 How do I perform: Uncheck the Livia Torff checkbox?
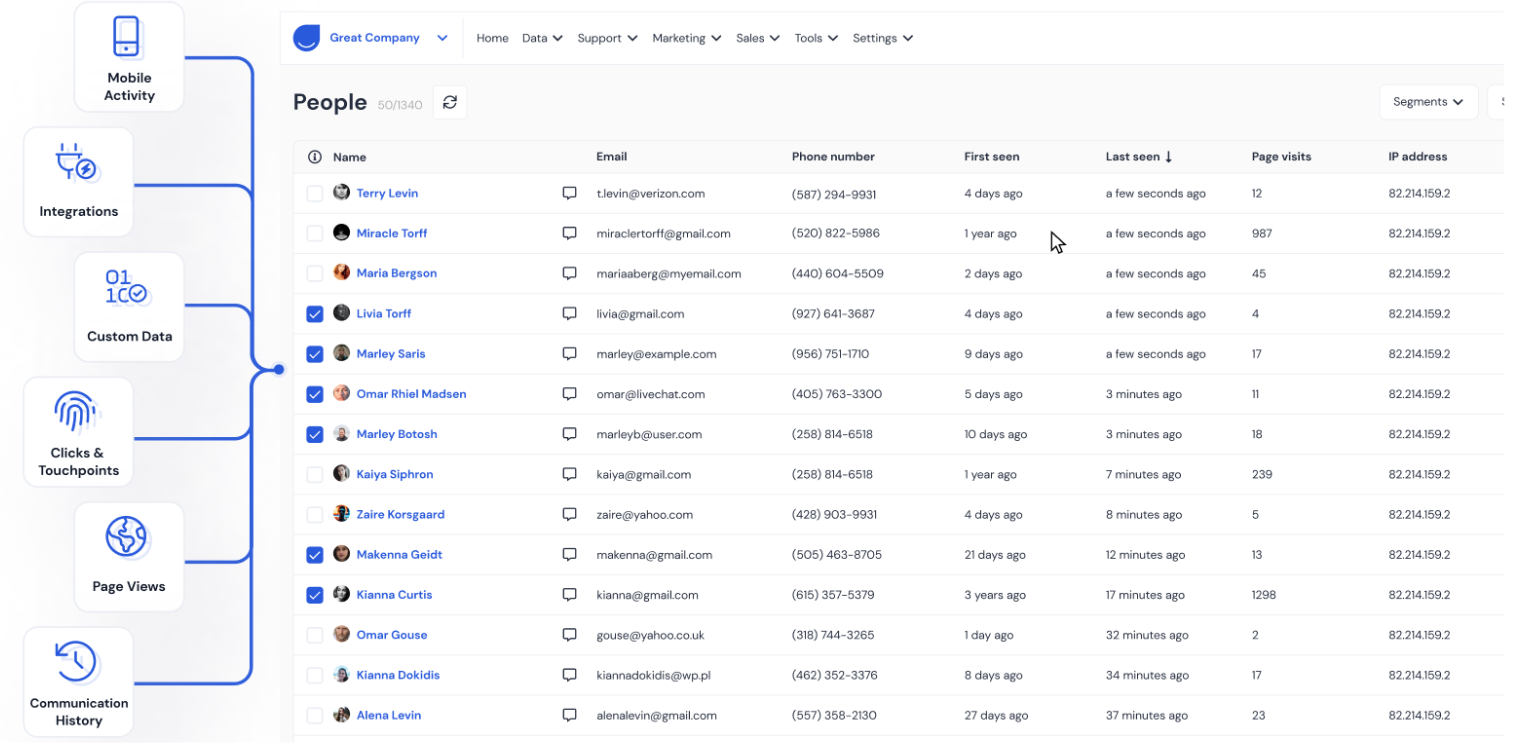315,314
